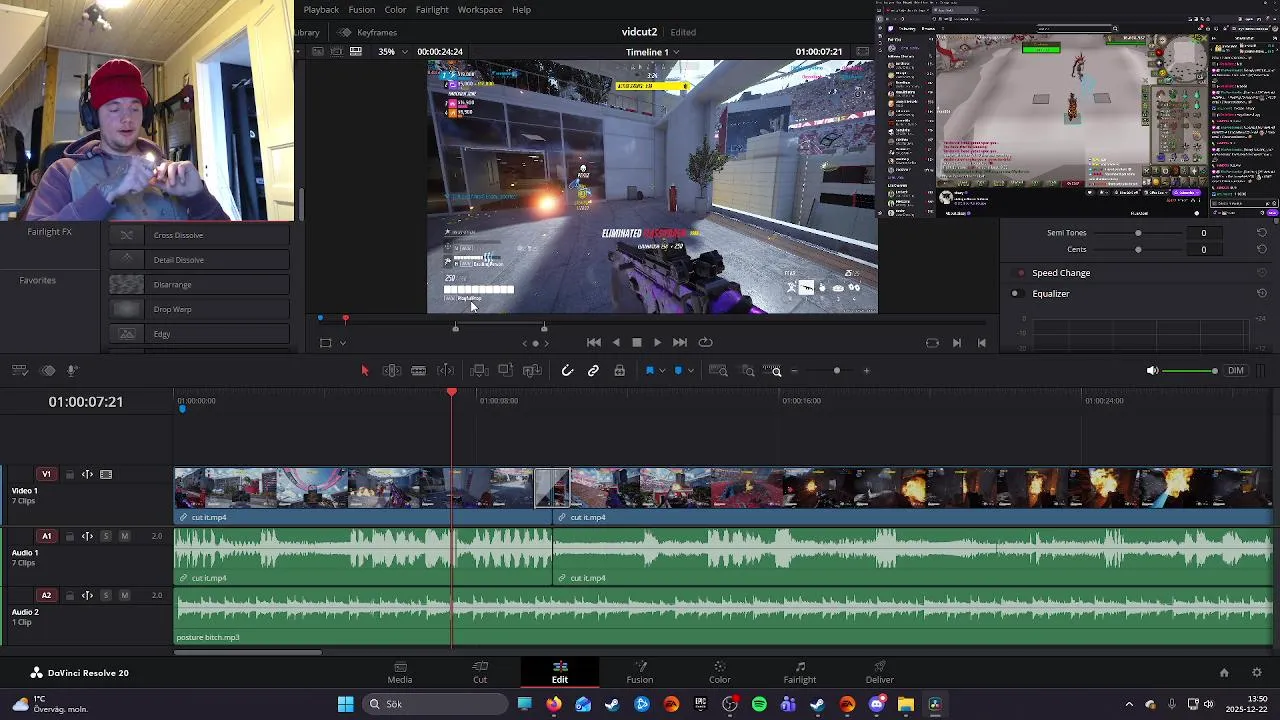Open the Fairlight menu
Screen dimensions: 1280x720
coord(432,10)
